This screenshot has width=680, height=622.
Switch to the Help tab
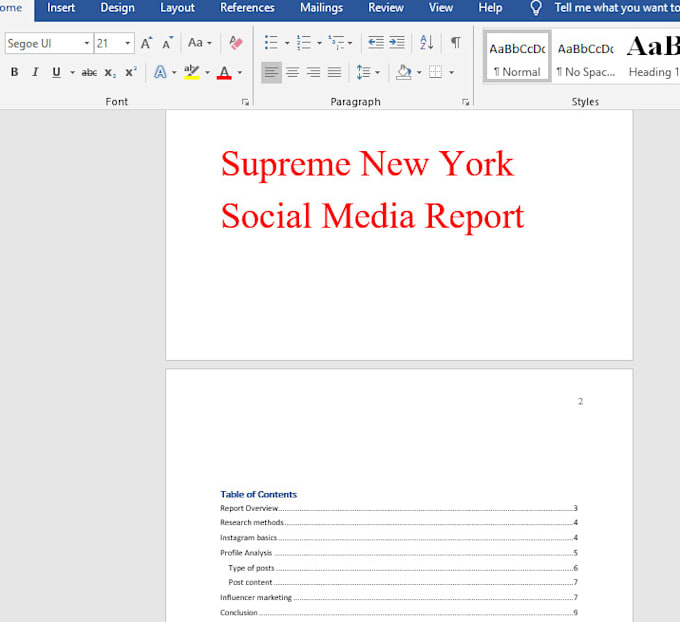coord(490,8)
